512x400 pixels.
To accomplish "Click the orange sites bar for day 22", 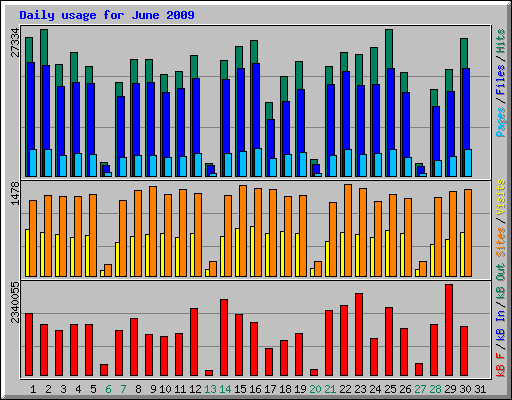I will tap(348, 230).
